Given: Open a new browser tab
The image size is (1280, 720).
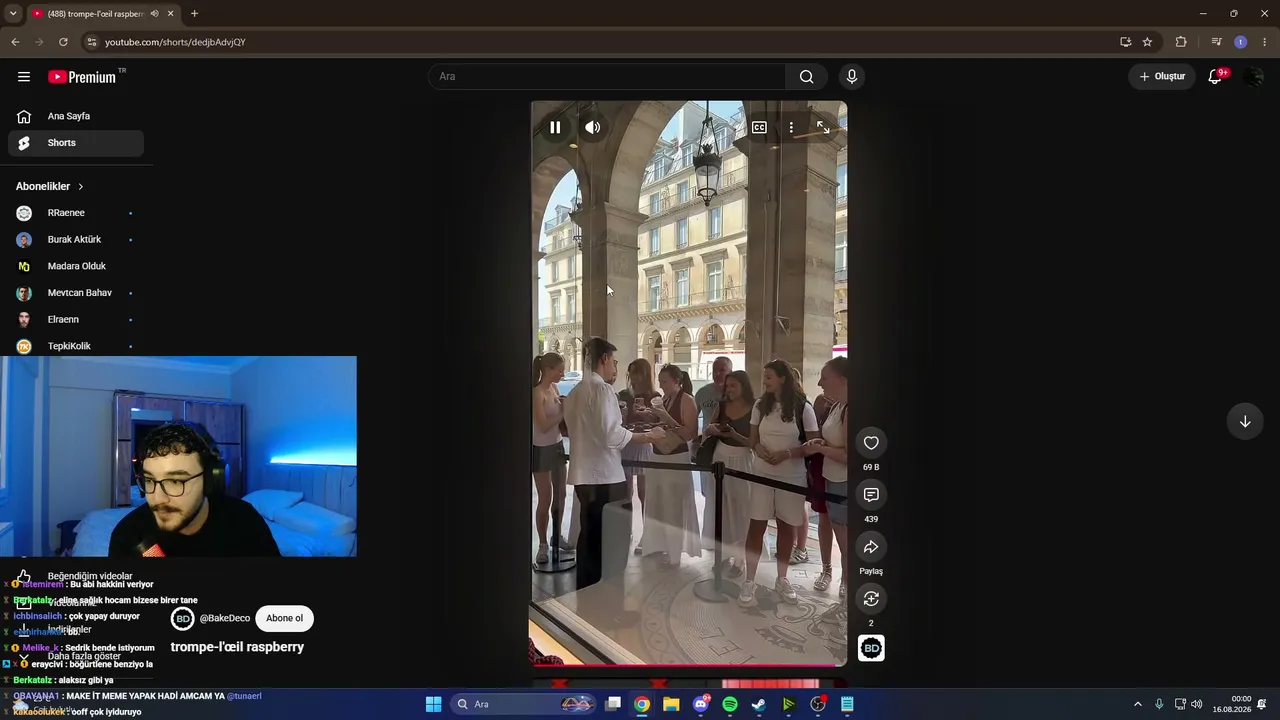Looking at the screenshot, I should 194,14.
